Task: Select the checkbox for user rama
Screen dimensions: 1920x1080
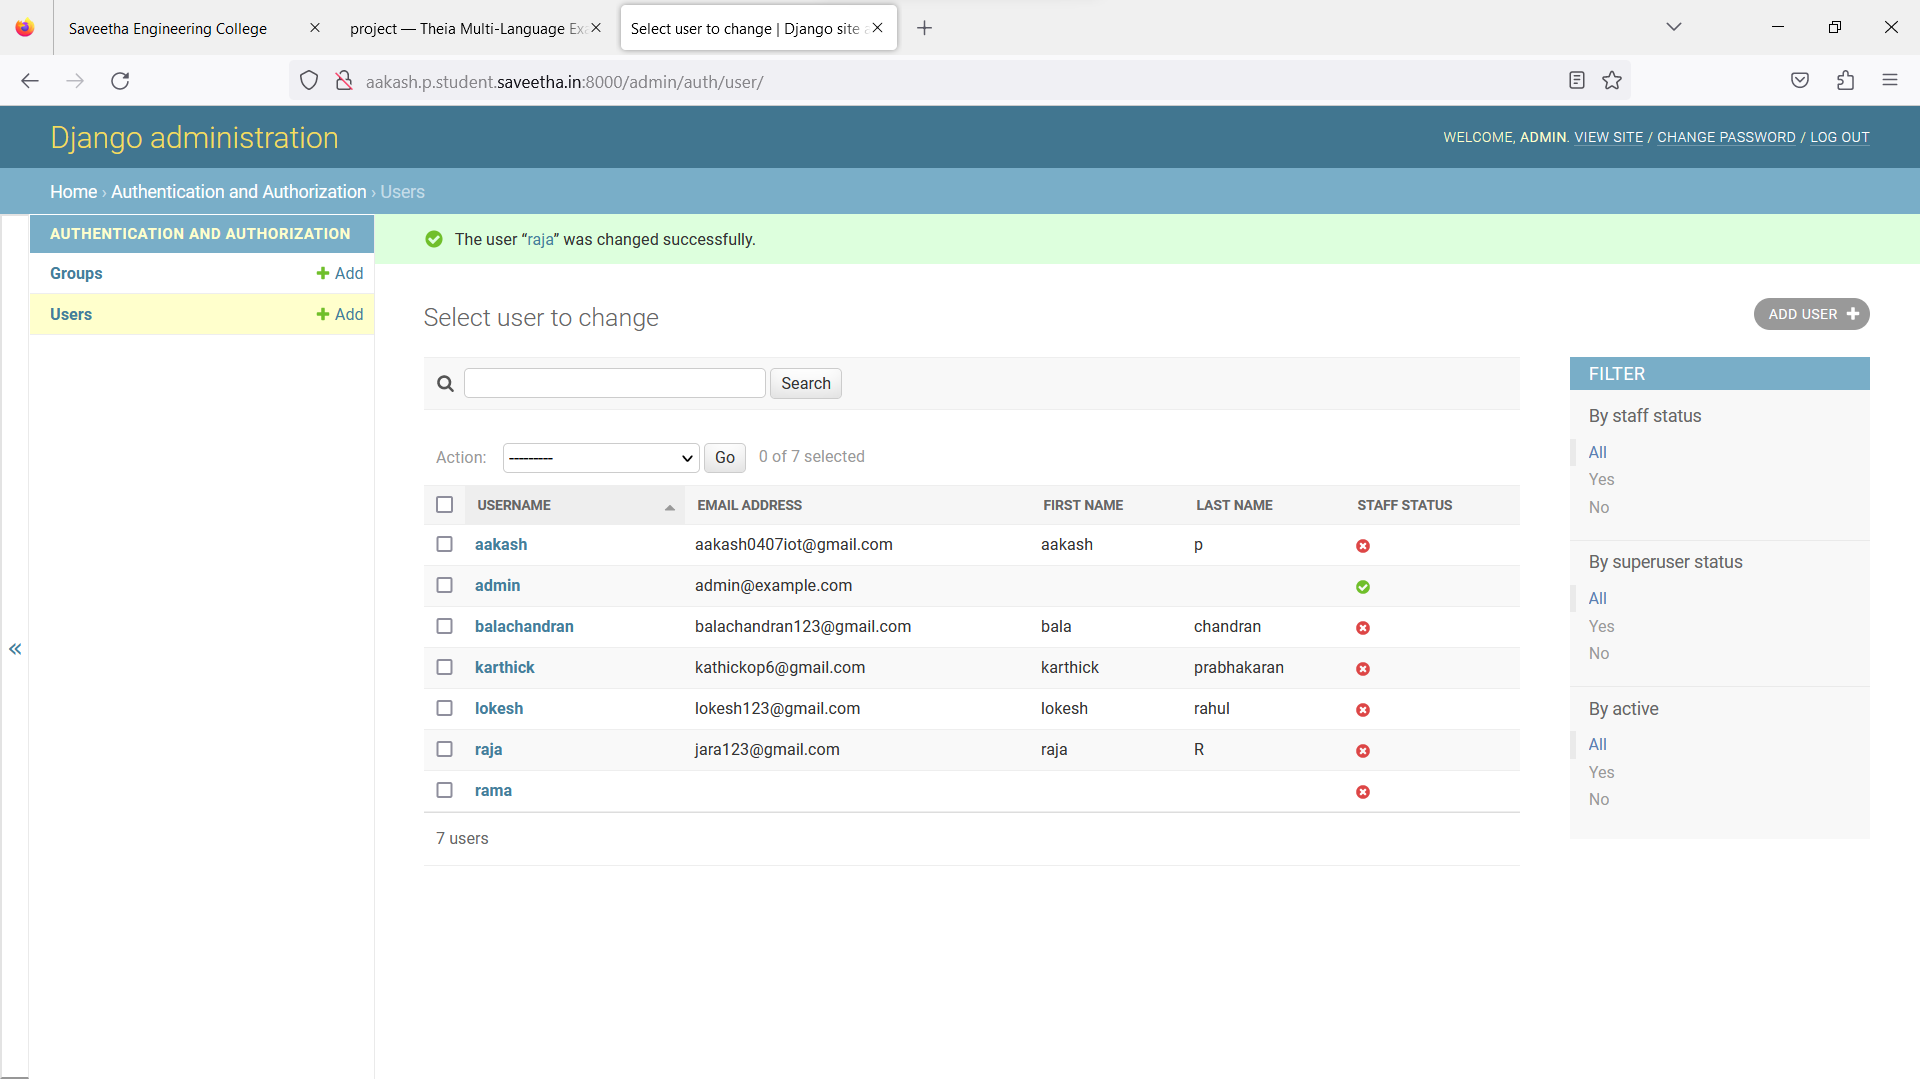Action: coord(445,790)
